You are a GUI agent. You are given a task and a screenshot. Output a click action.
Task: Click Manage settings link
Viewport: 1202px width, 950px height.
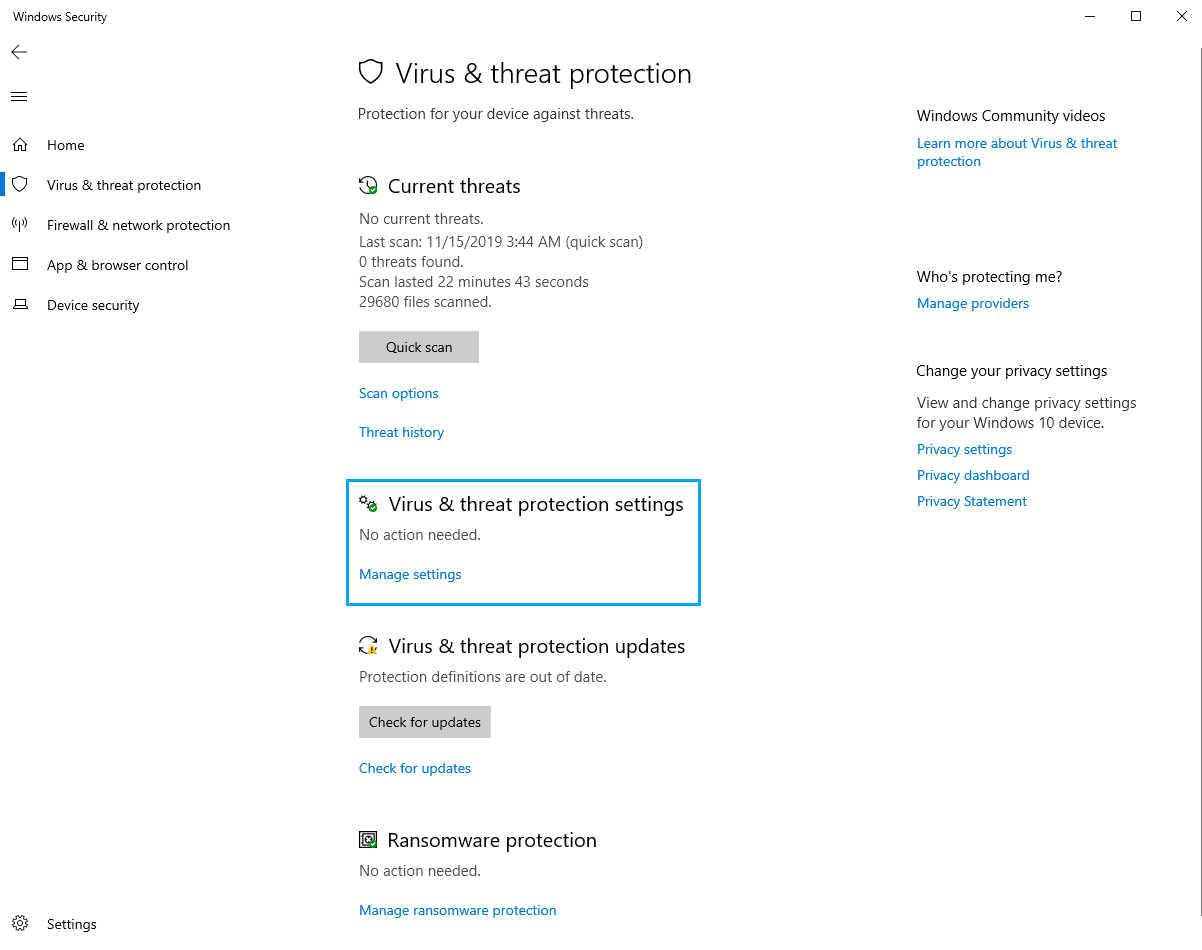click(410, 574)
